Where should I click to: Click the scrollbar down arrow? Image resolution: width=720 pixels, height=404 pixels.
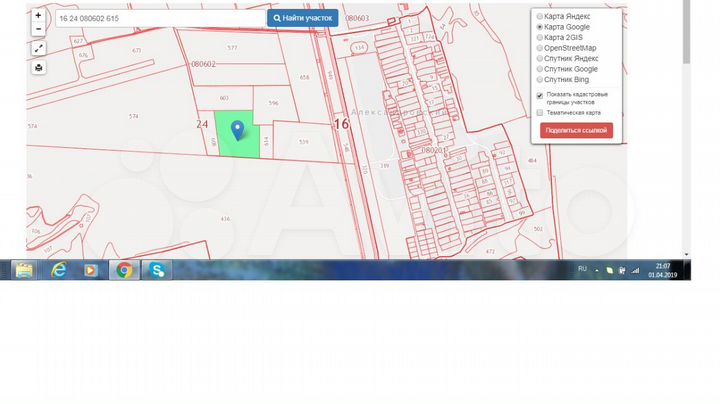pyautogui.click(x=686, y=254)
